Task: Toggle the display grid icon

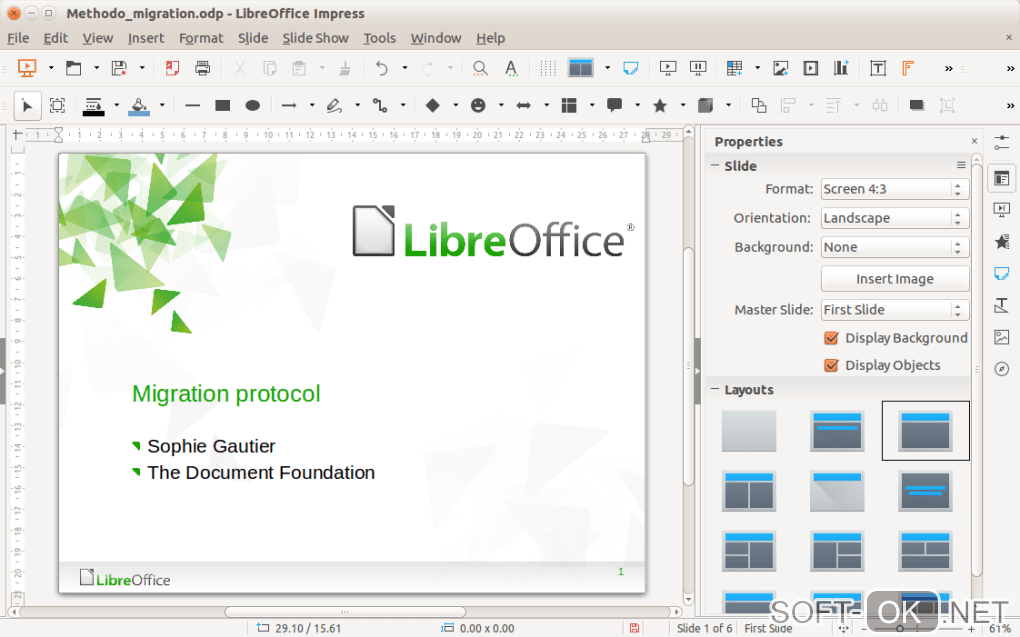Action: 548,68
